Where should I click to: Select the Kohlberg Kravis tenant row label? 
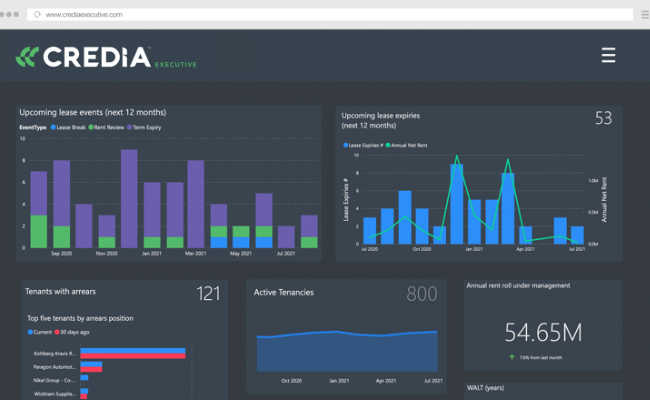55,354
